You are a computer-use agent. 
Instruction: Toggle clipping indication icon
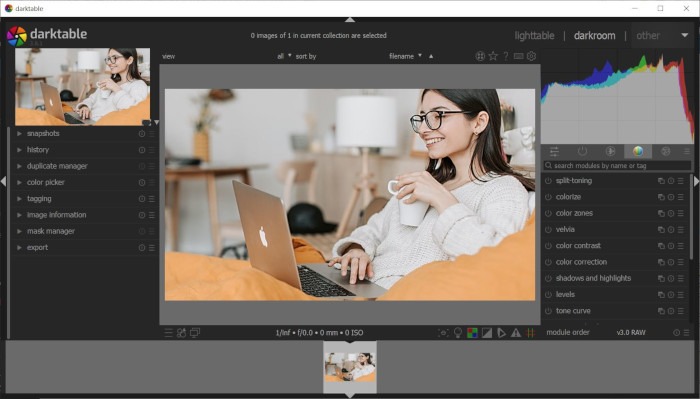pyautogui.click(x=487, y=333)
